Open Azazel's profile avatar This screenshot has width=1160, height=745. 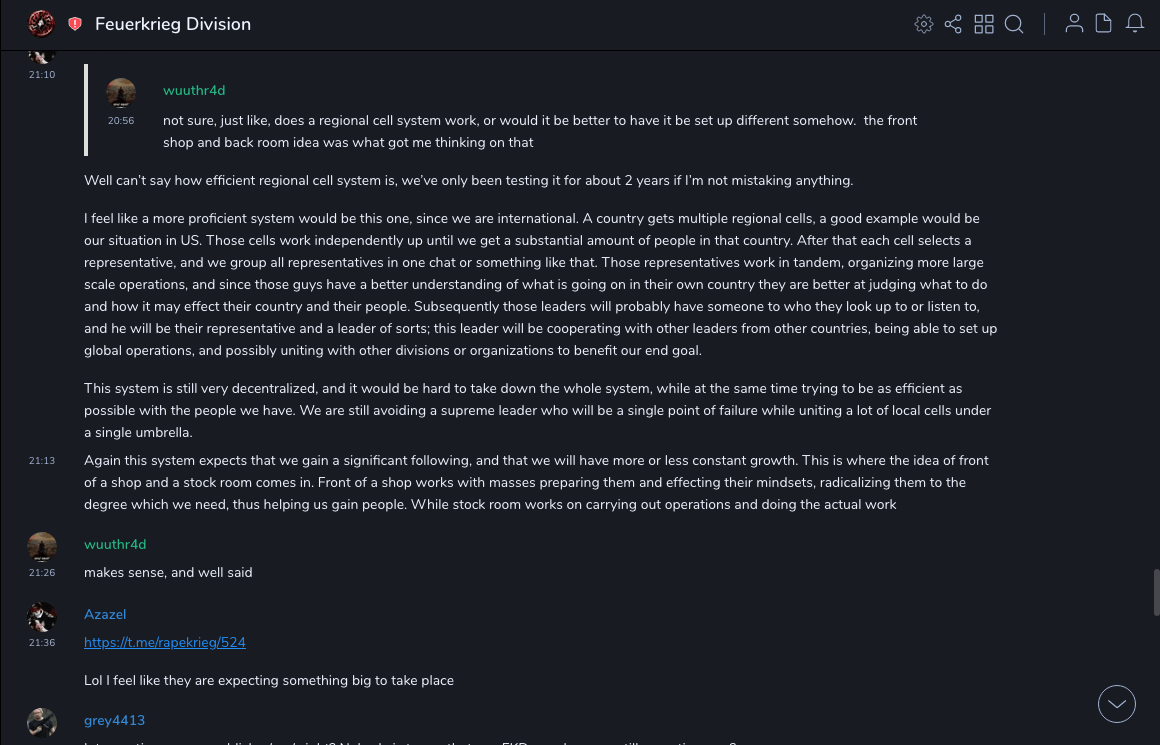pyautogui.click(x=42, y=617)
